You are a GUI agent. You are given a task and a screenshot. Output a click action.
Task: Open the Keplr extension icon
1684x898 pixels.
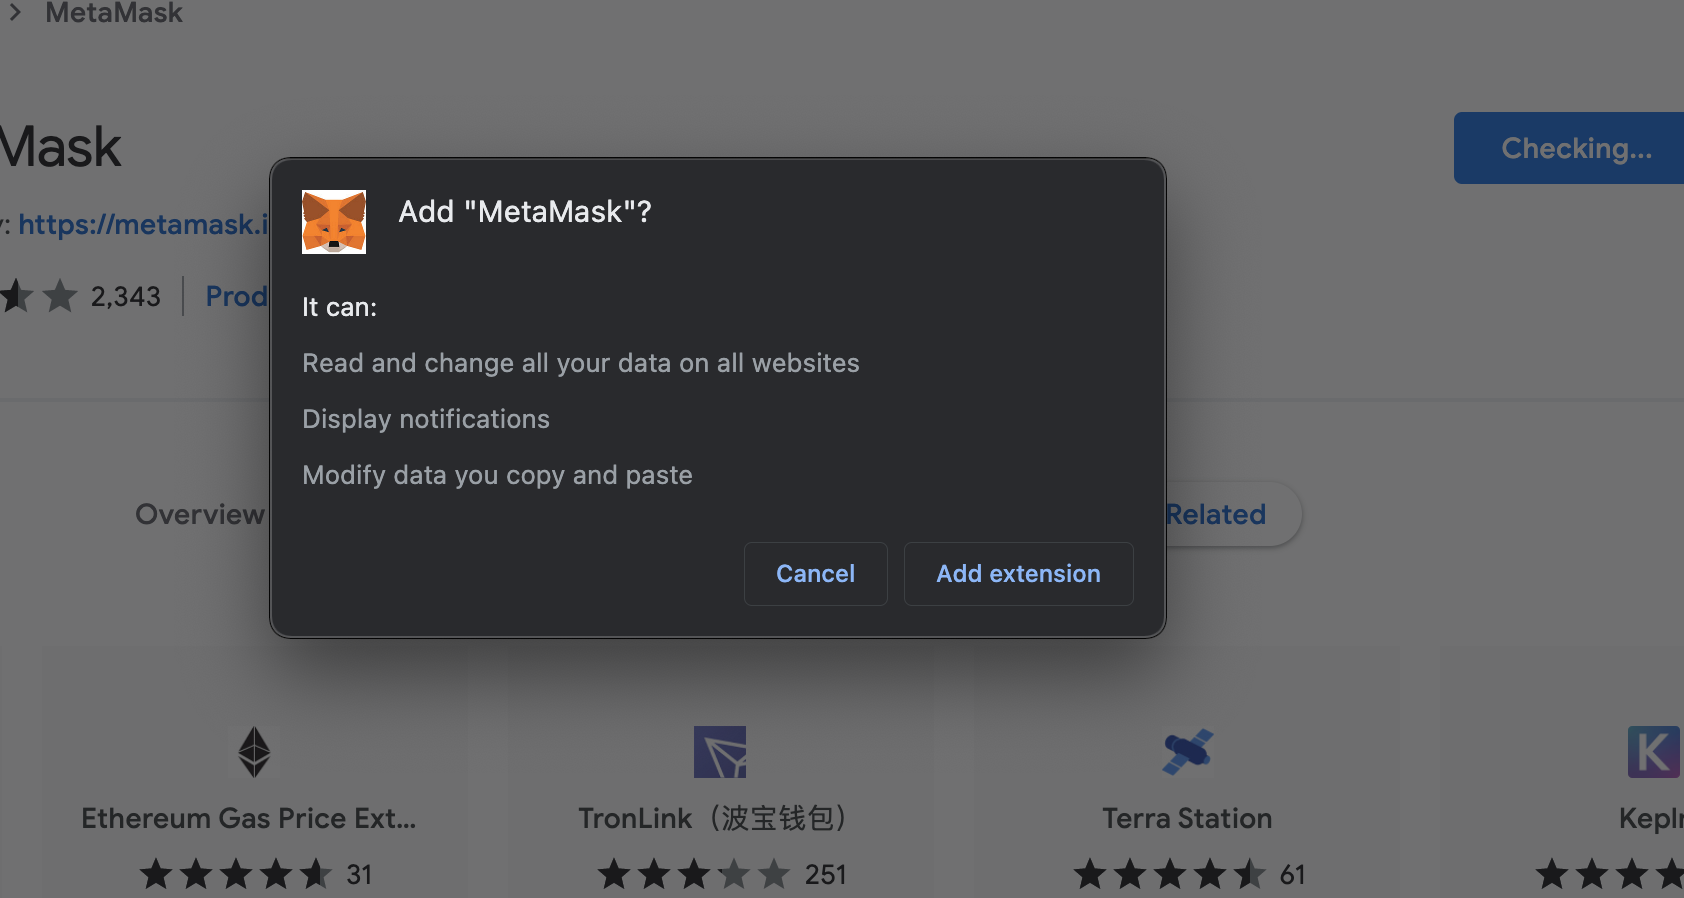pyautogui.click(x=1654, y=752)
